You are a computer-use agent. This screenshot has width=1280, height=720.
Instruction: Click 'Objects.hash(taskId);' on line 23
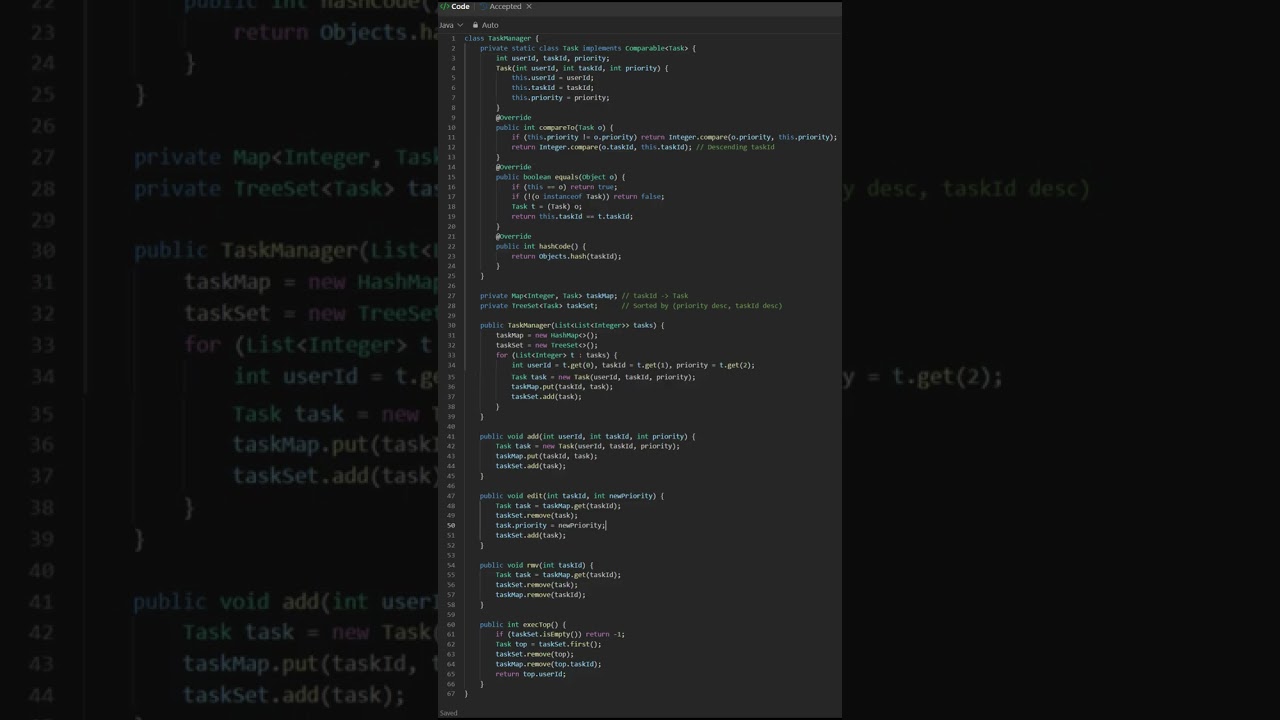click(580, 256)
